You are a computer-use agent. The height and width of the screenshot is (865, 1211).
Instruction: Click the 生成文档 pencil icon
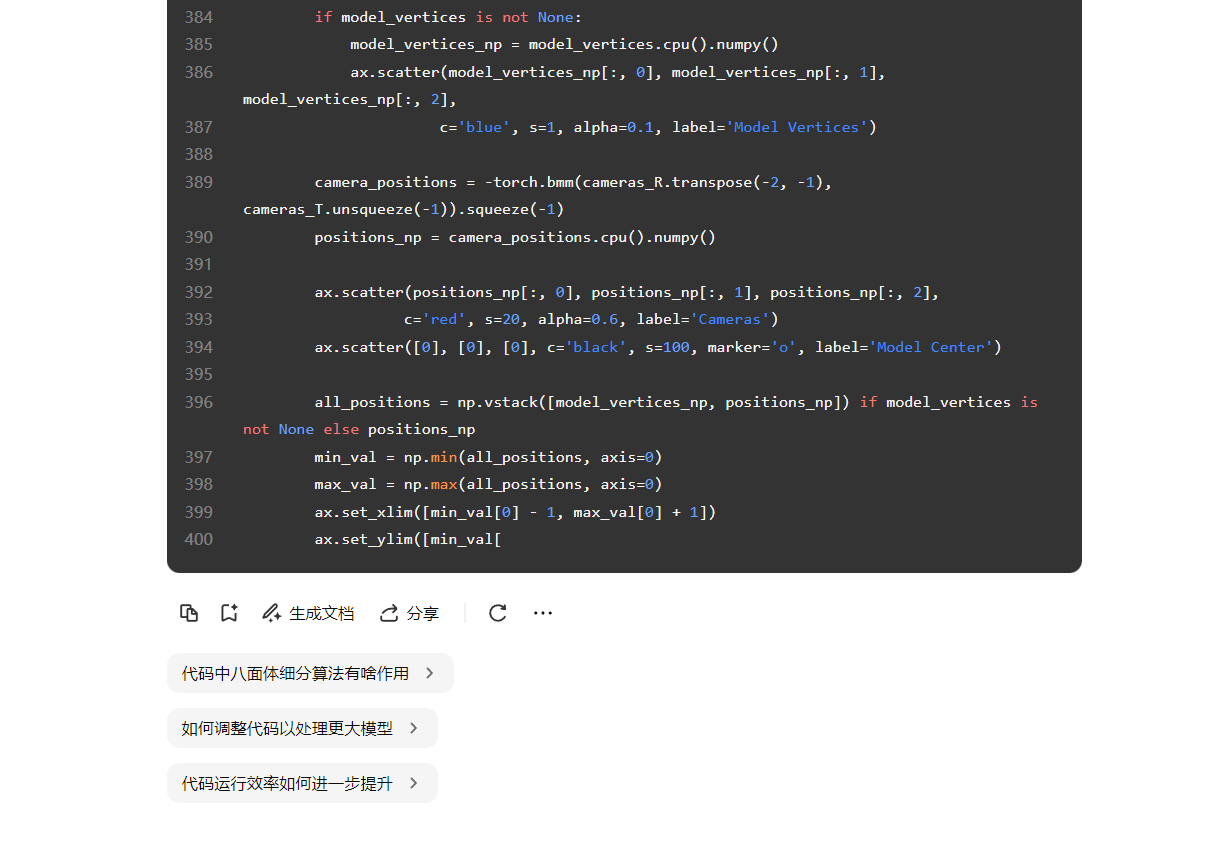pyautogui.click(x=271, y=613)
